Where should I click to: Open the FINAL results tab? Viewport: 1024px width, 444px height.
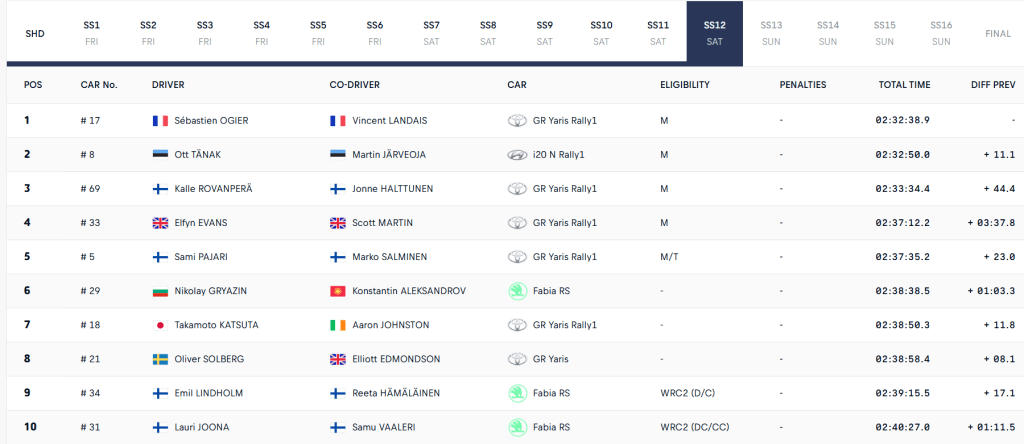[998, 33]
